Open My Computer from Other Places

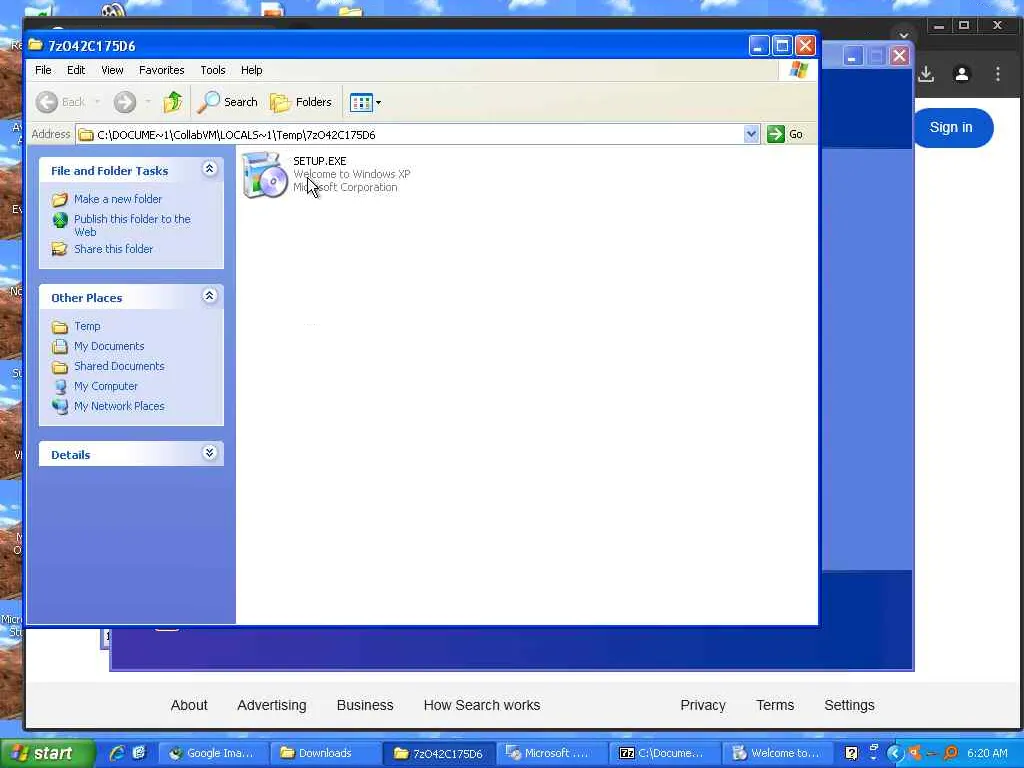click(106, 386)
